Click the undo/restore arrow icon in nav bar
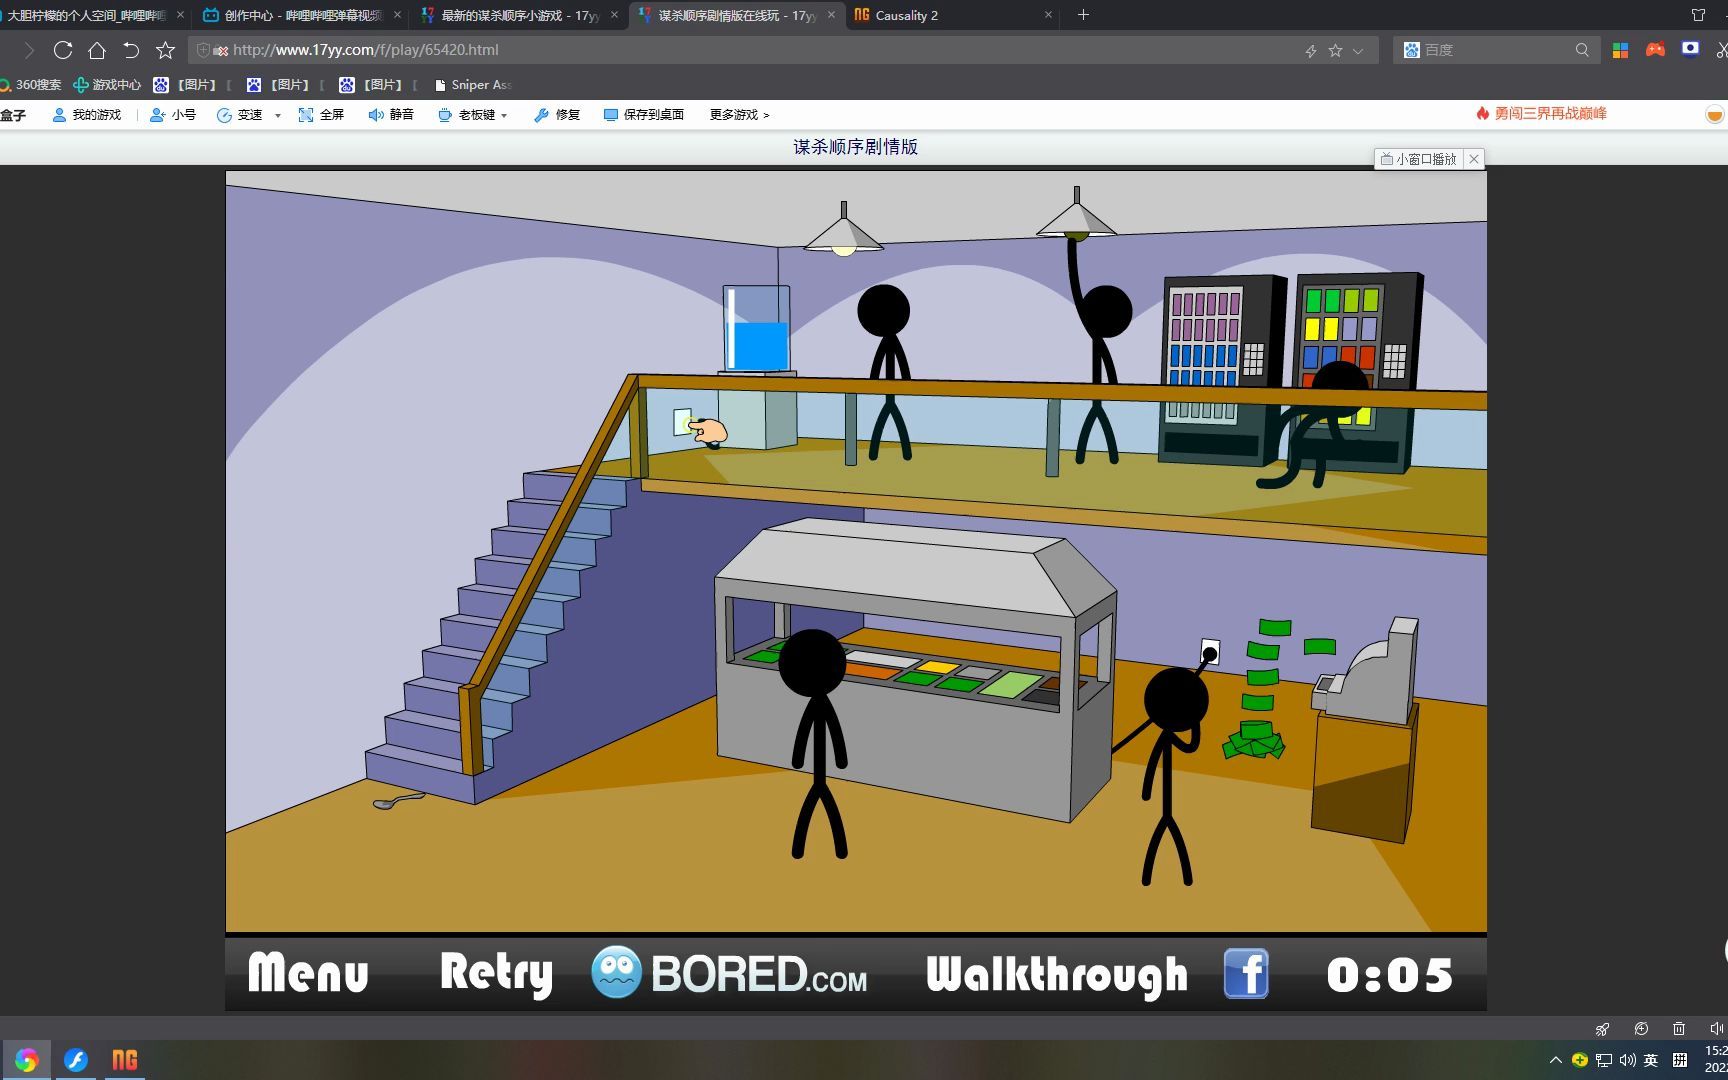This screenshot has width=1728, height=1080. 131,50
